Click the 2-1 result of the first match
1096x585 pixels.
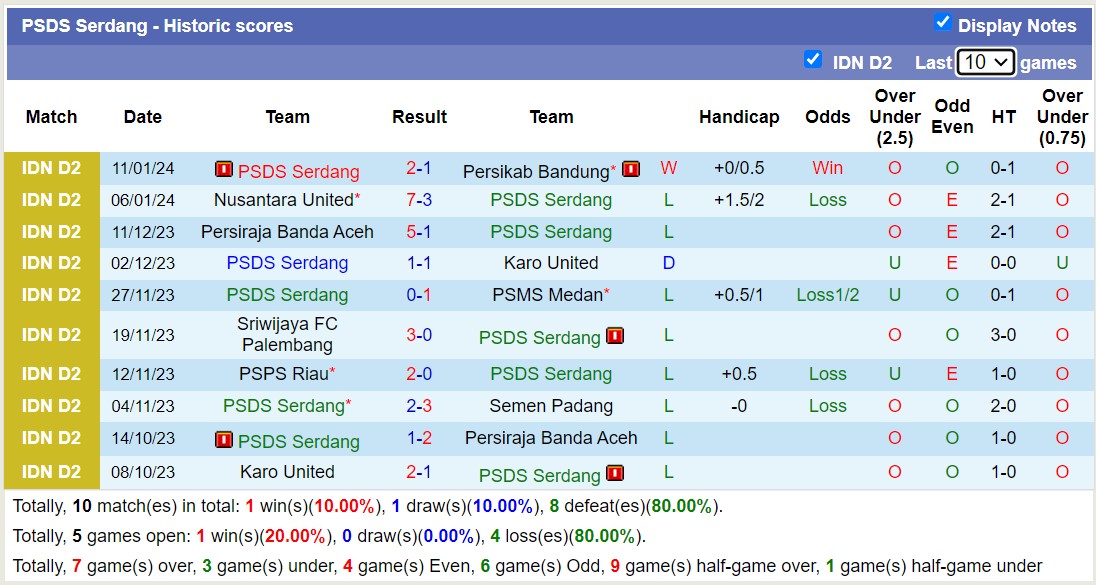(419, 168)
